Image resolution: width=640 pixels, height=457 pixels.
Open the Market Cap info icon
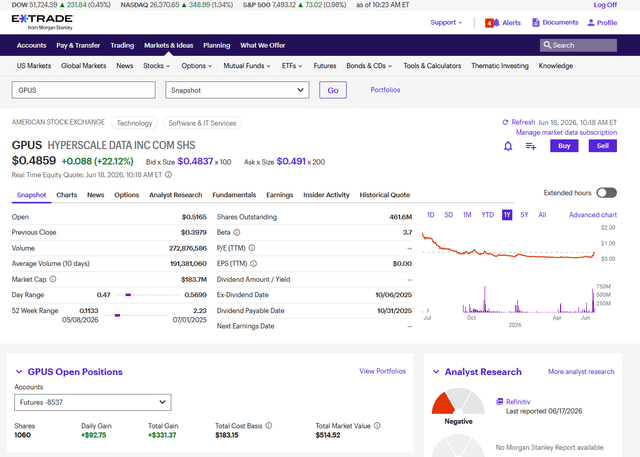[53, 279]
